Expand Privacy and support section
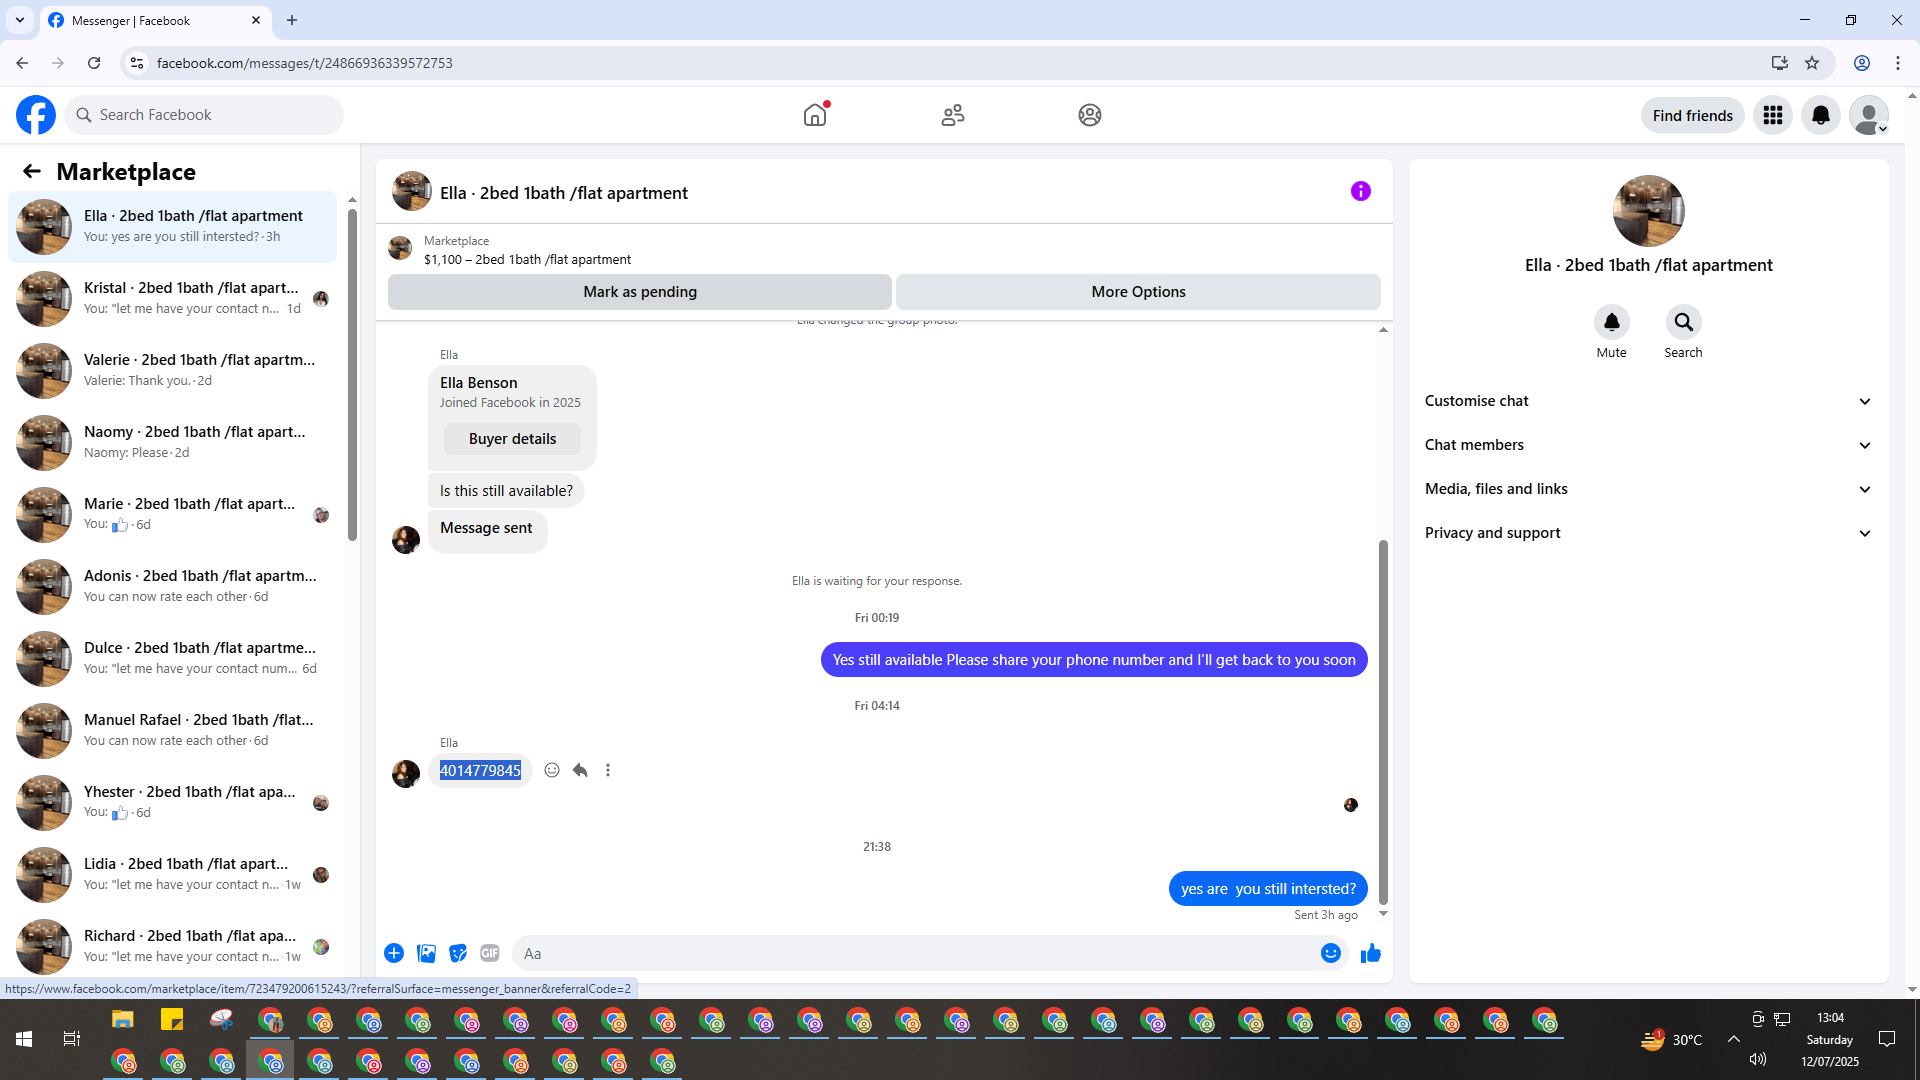 (1647, 533)
